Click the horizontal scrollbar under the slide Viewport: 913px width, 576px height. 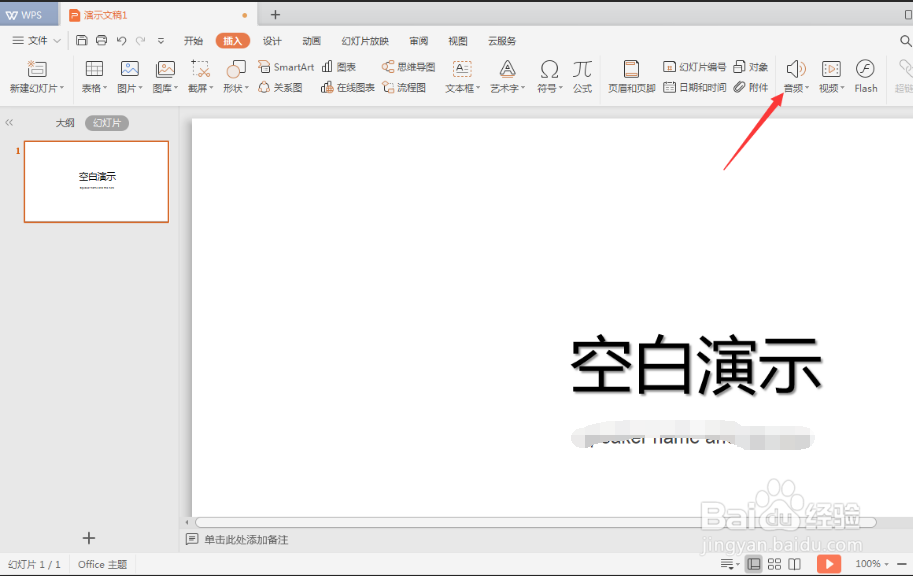click(536, 522)
